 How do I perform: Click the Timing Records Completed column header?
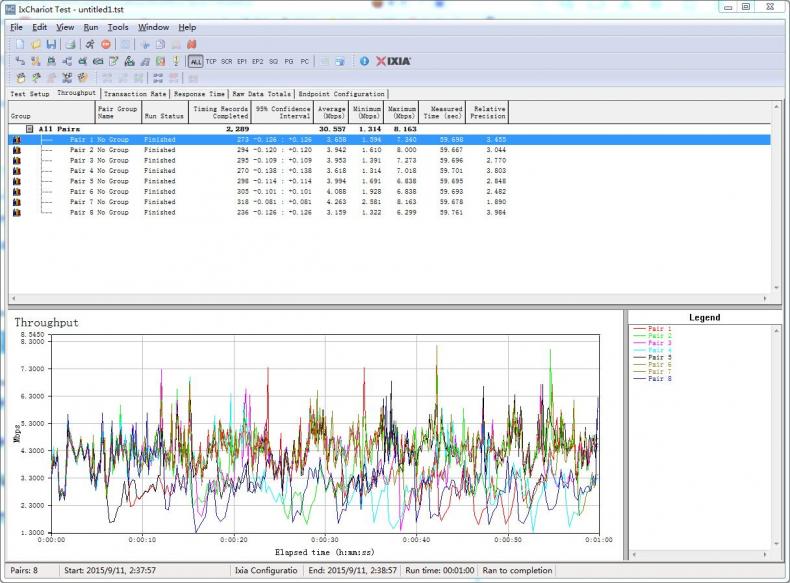(x=220, y=112)
